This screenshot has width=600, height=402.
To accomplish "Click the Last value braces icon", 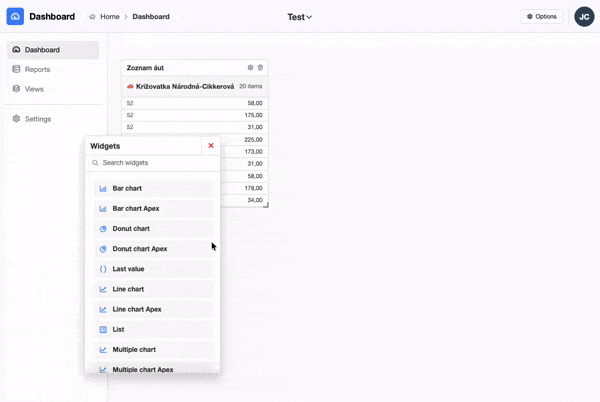I will point(103,269).
